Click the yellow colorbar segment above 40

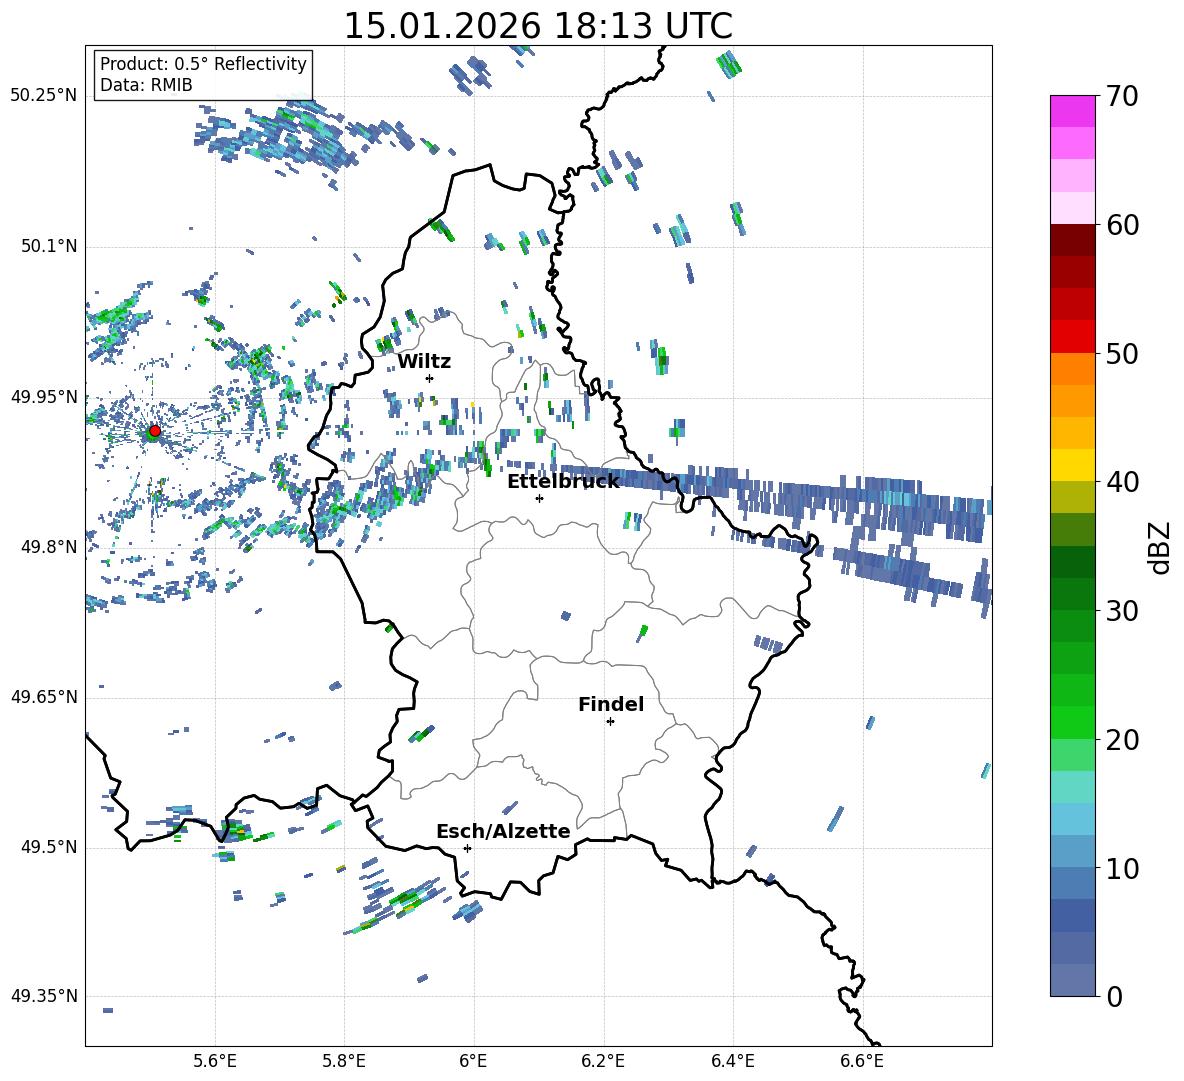click(x=1072, y=465)
